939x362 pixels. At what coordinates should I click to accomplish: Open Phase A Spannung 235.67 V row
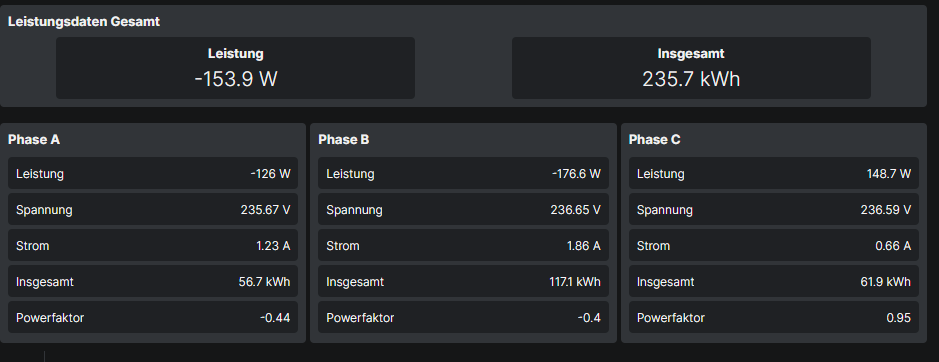coord(153,210)
